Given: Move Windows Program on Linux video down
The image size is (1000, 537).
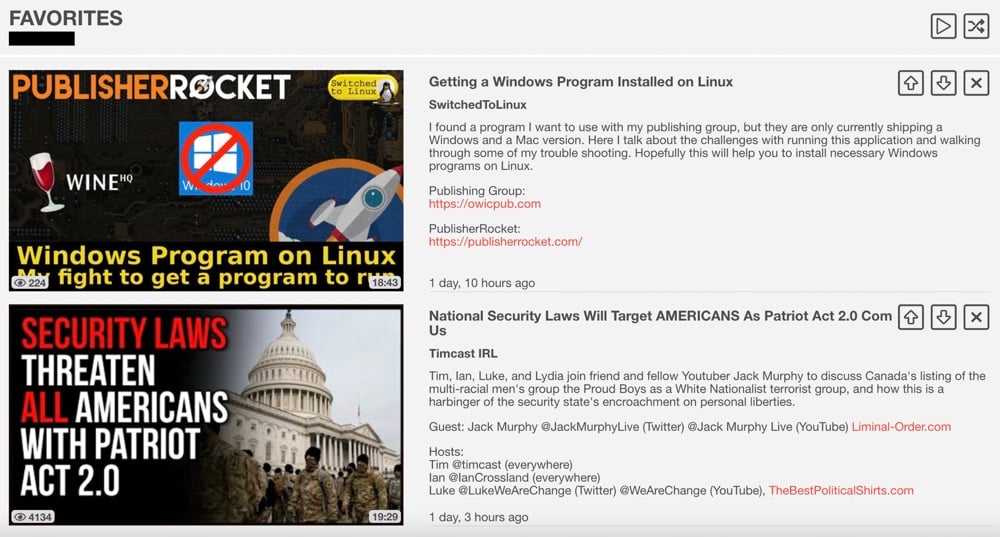Looking at the screenshot, I should [943, 83].
